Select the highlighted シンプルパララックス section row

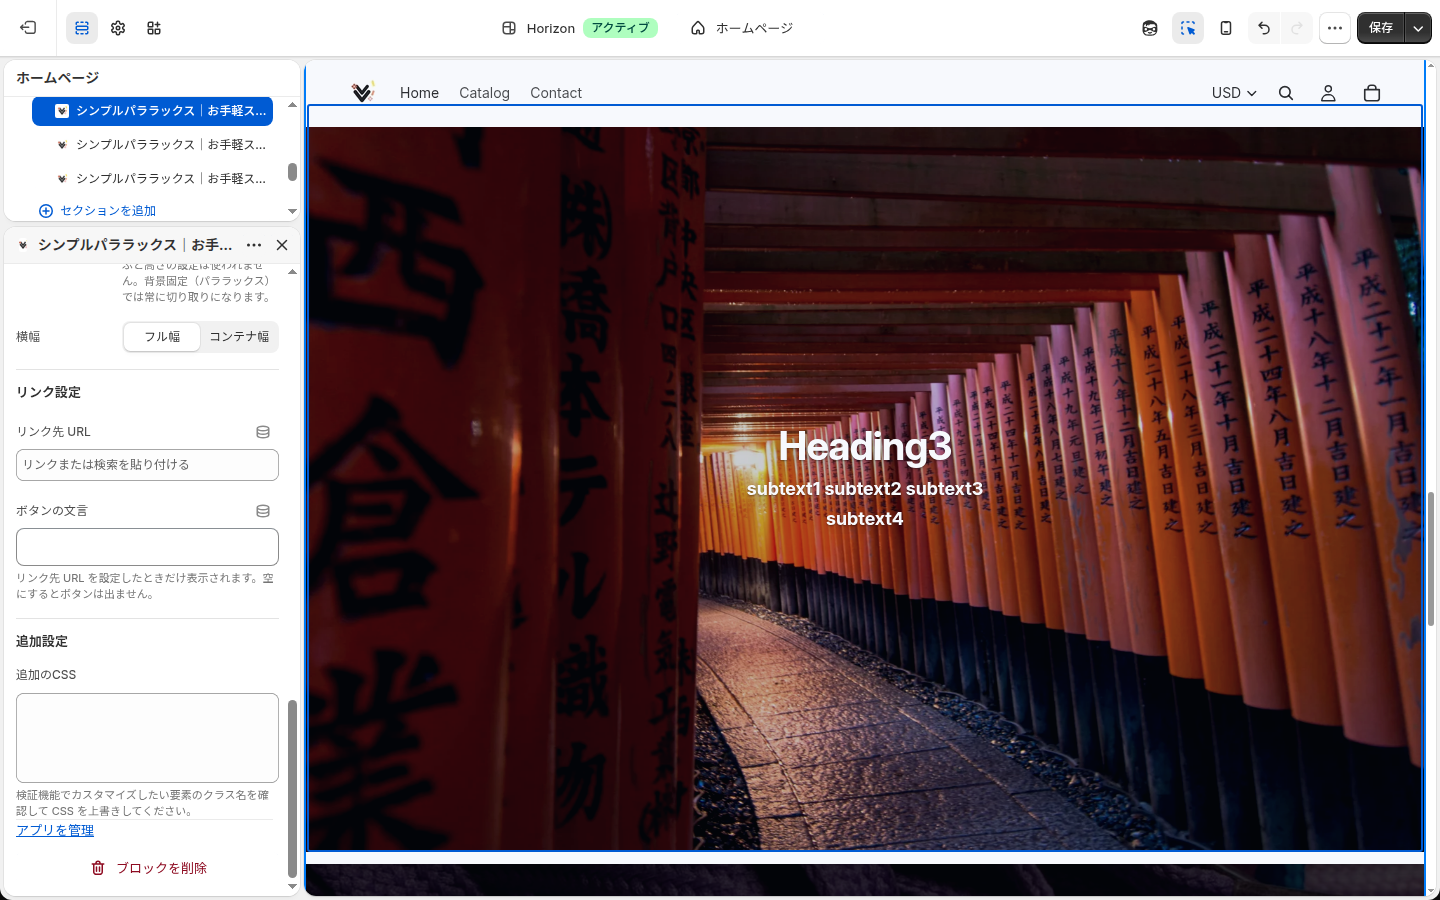tap(152, 111)
